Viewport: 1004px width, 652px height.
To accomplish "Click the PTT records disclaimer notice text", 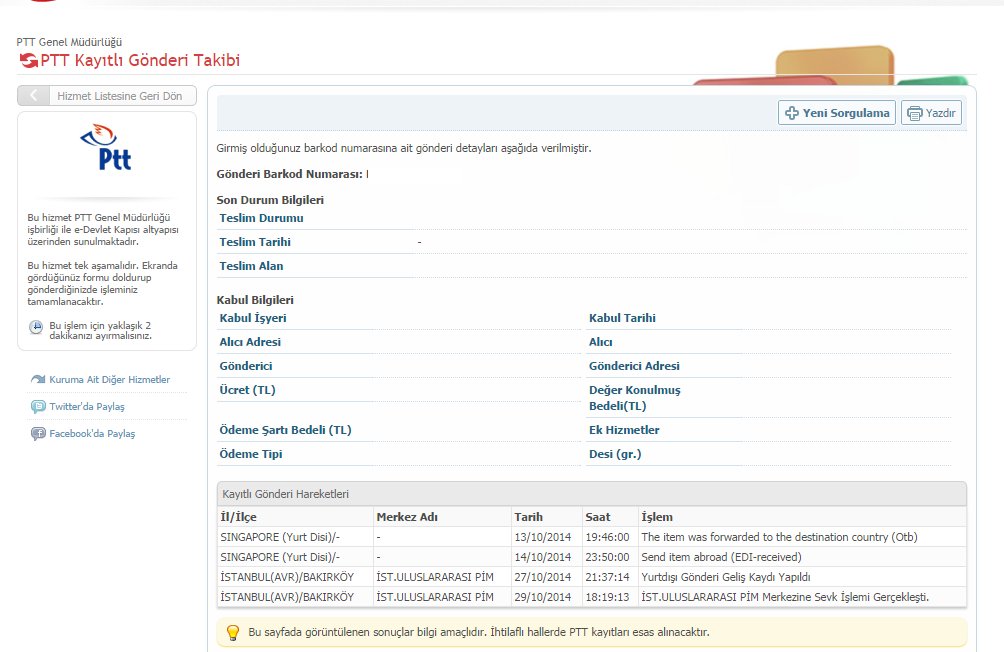I will pos(479,632).
